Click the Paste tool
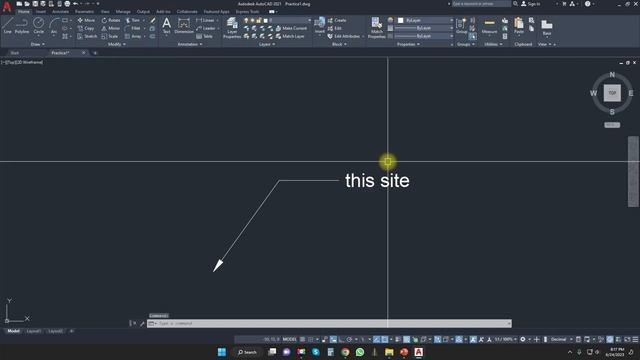This screenshot has height=360, width=640. point(519,26)
